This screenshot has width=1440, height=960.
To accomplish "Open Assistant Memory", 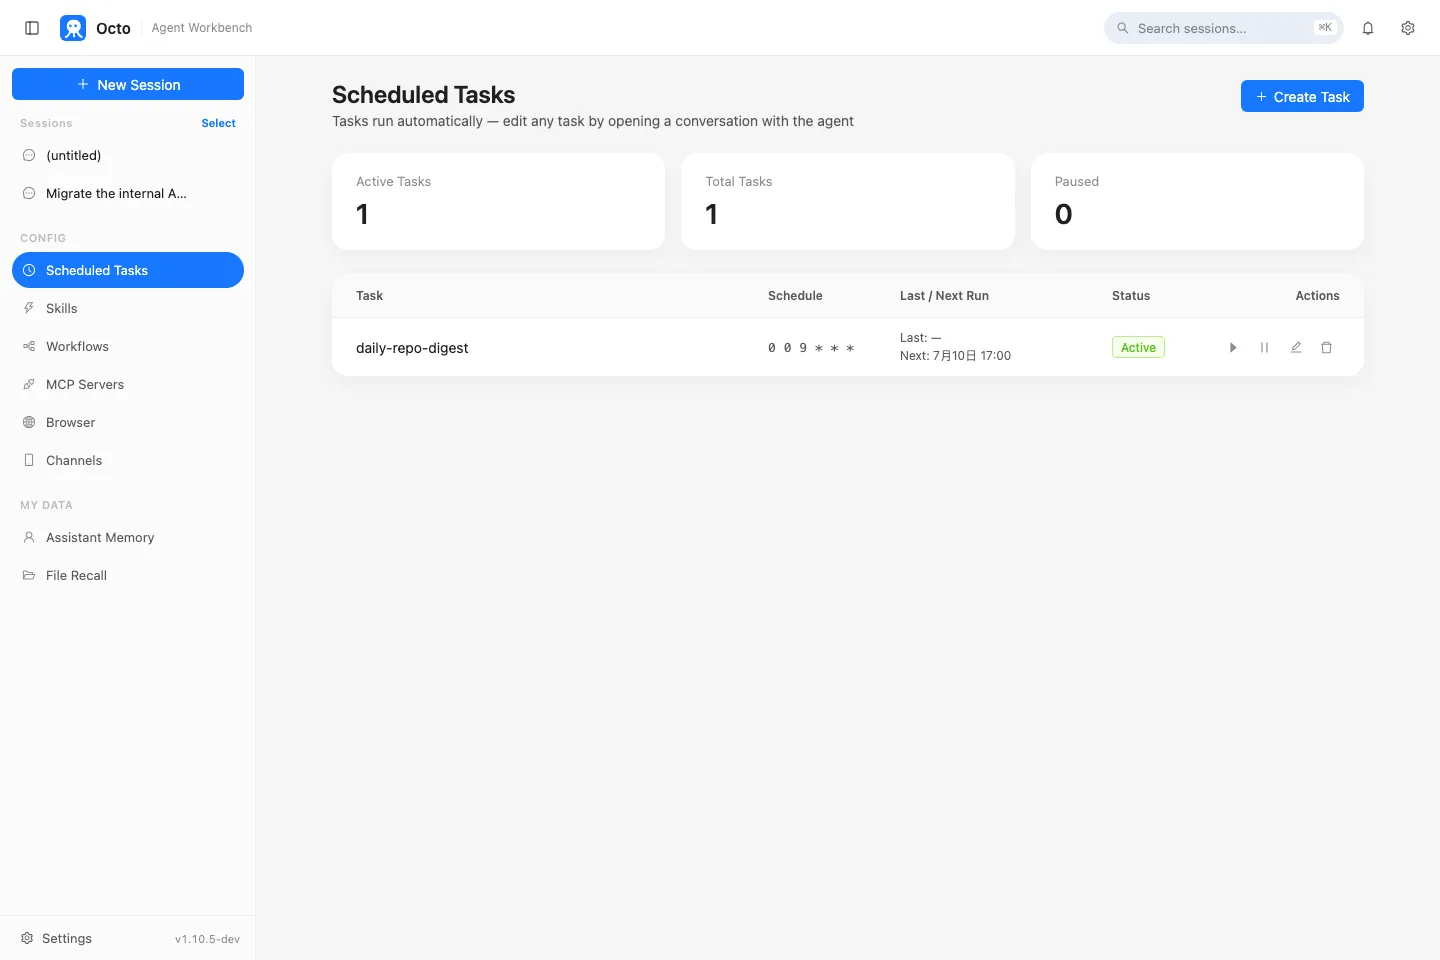I will [128, 537].
